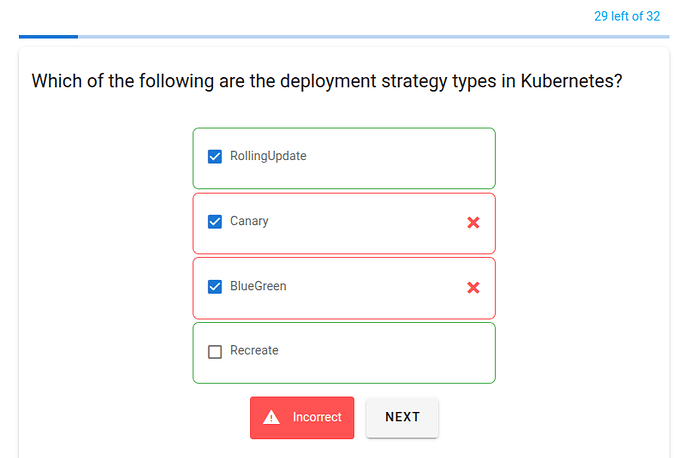Image resolution: width=690 pixels, height=458 pixels.
Task: Go to the next question with NEXT
Action: (402, 417)
